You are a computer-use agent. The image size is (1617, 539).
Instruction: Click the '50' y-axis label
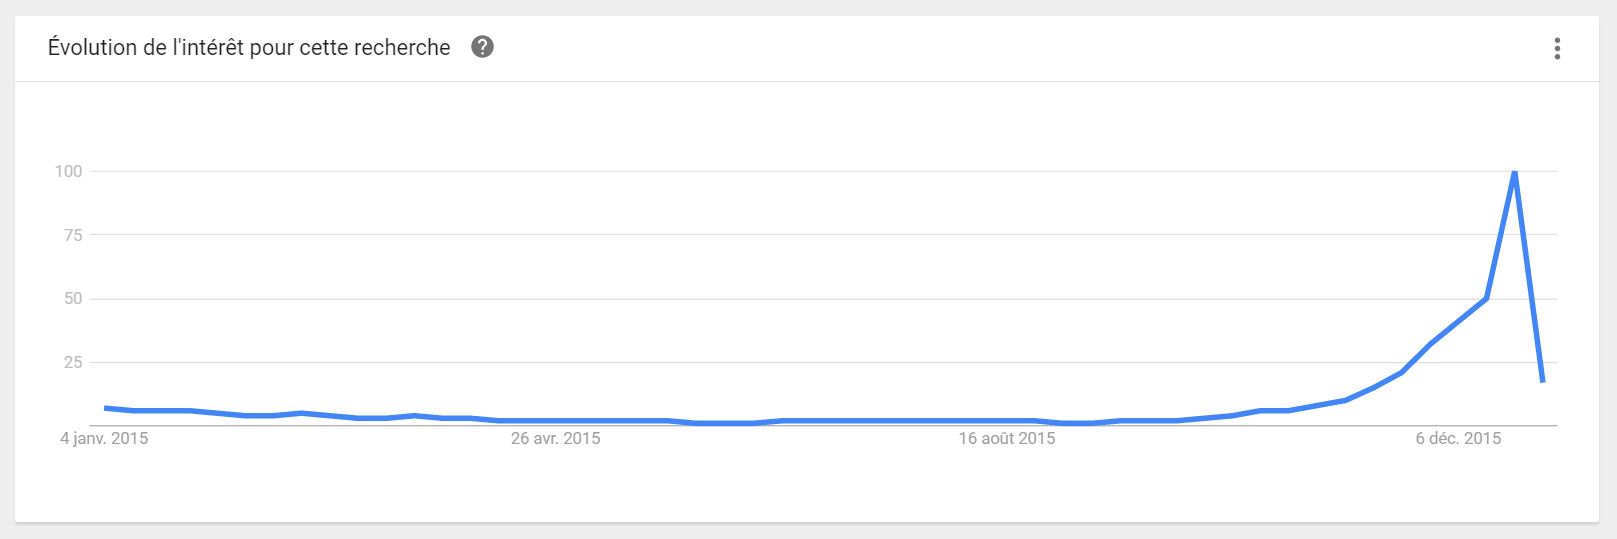[x=72, y=299]
